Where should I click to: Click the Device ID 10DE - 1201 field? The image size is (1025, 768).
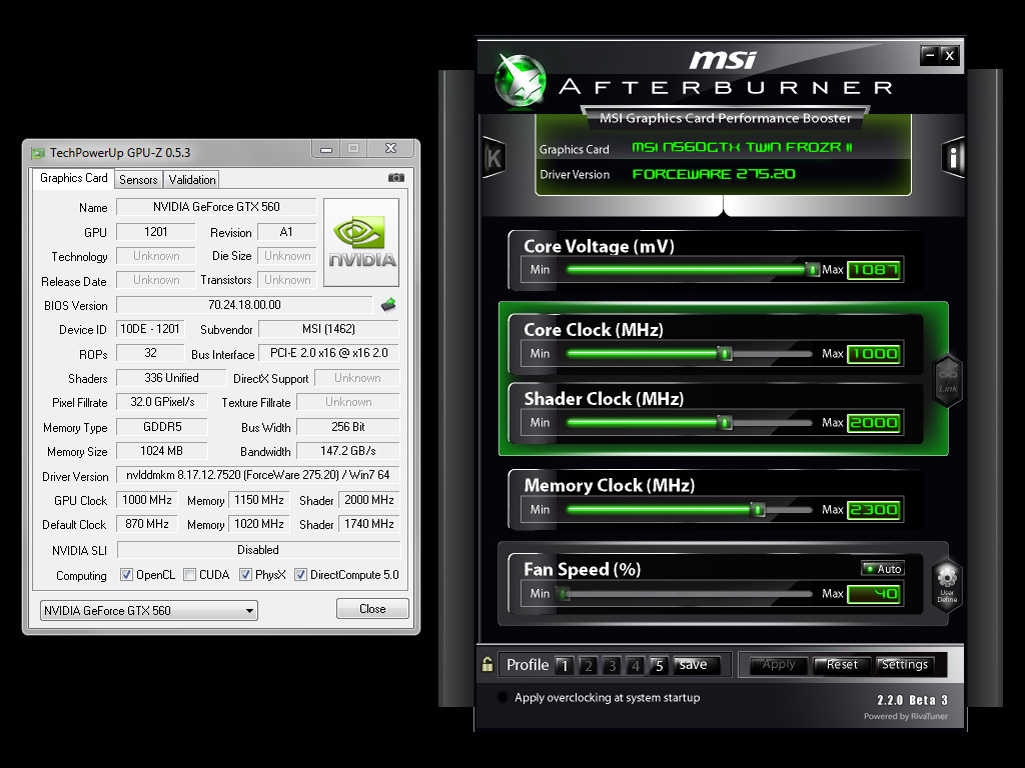click(x=150, y=329)
